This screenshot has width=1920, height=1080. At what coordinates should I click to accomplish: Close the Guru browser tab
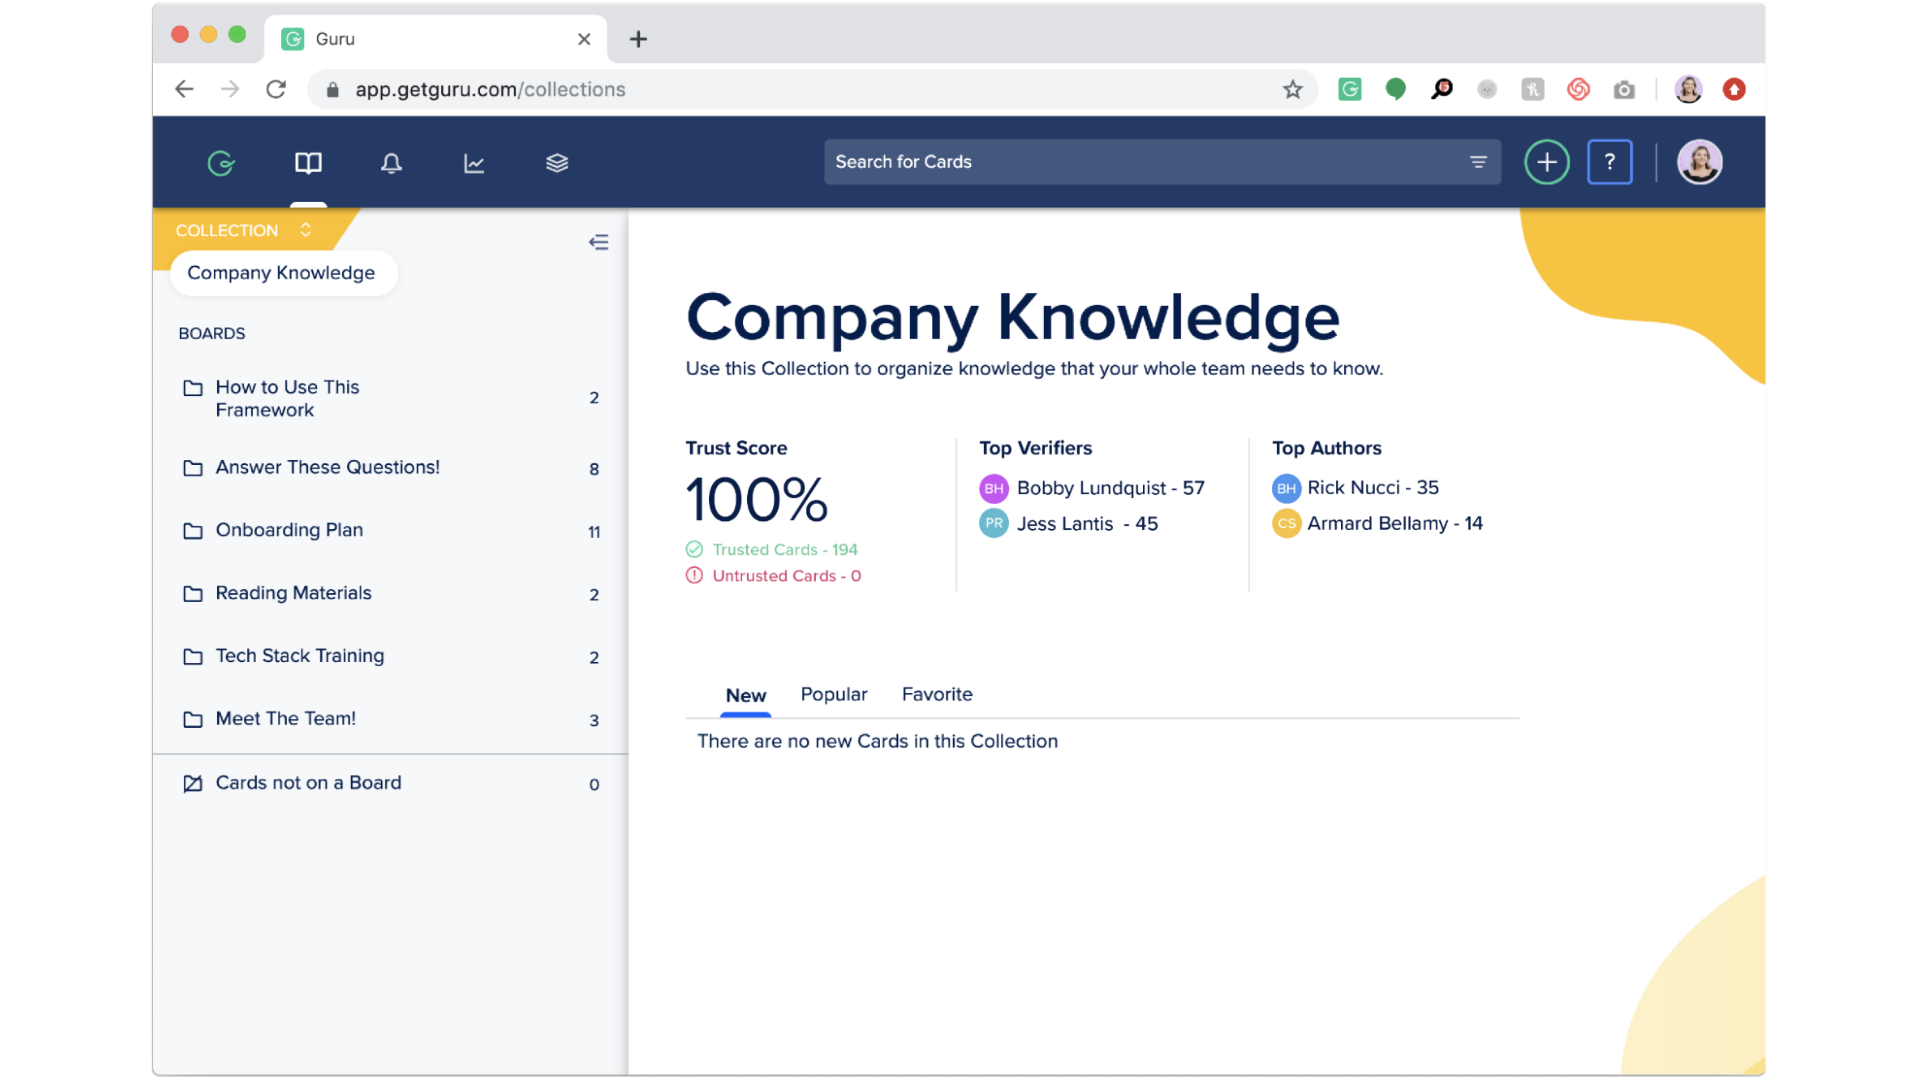[x=584, y=39]
